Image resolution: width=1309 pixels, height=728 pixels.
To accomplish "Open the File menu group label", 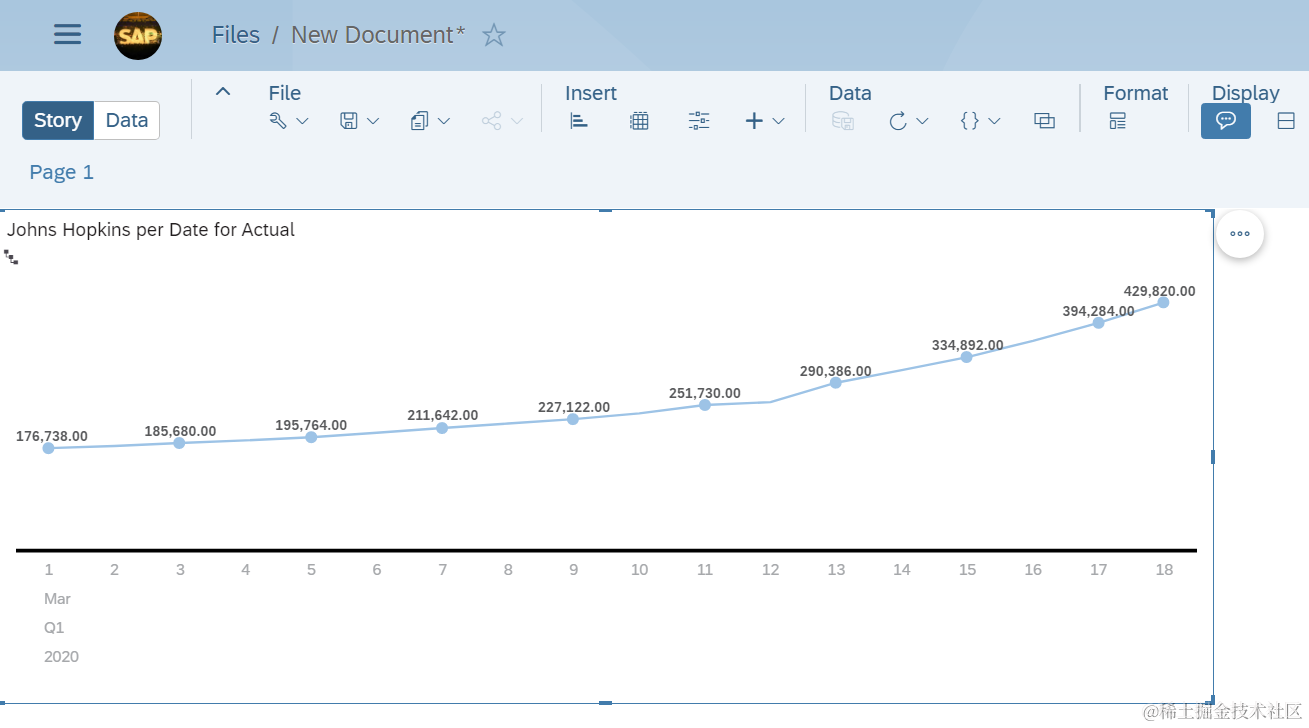I will 285,93.
